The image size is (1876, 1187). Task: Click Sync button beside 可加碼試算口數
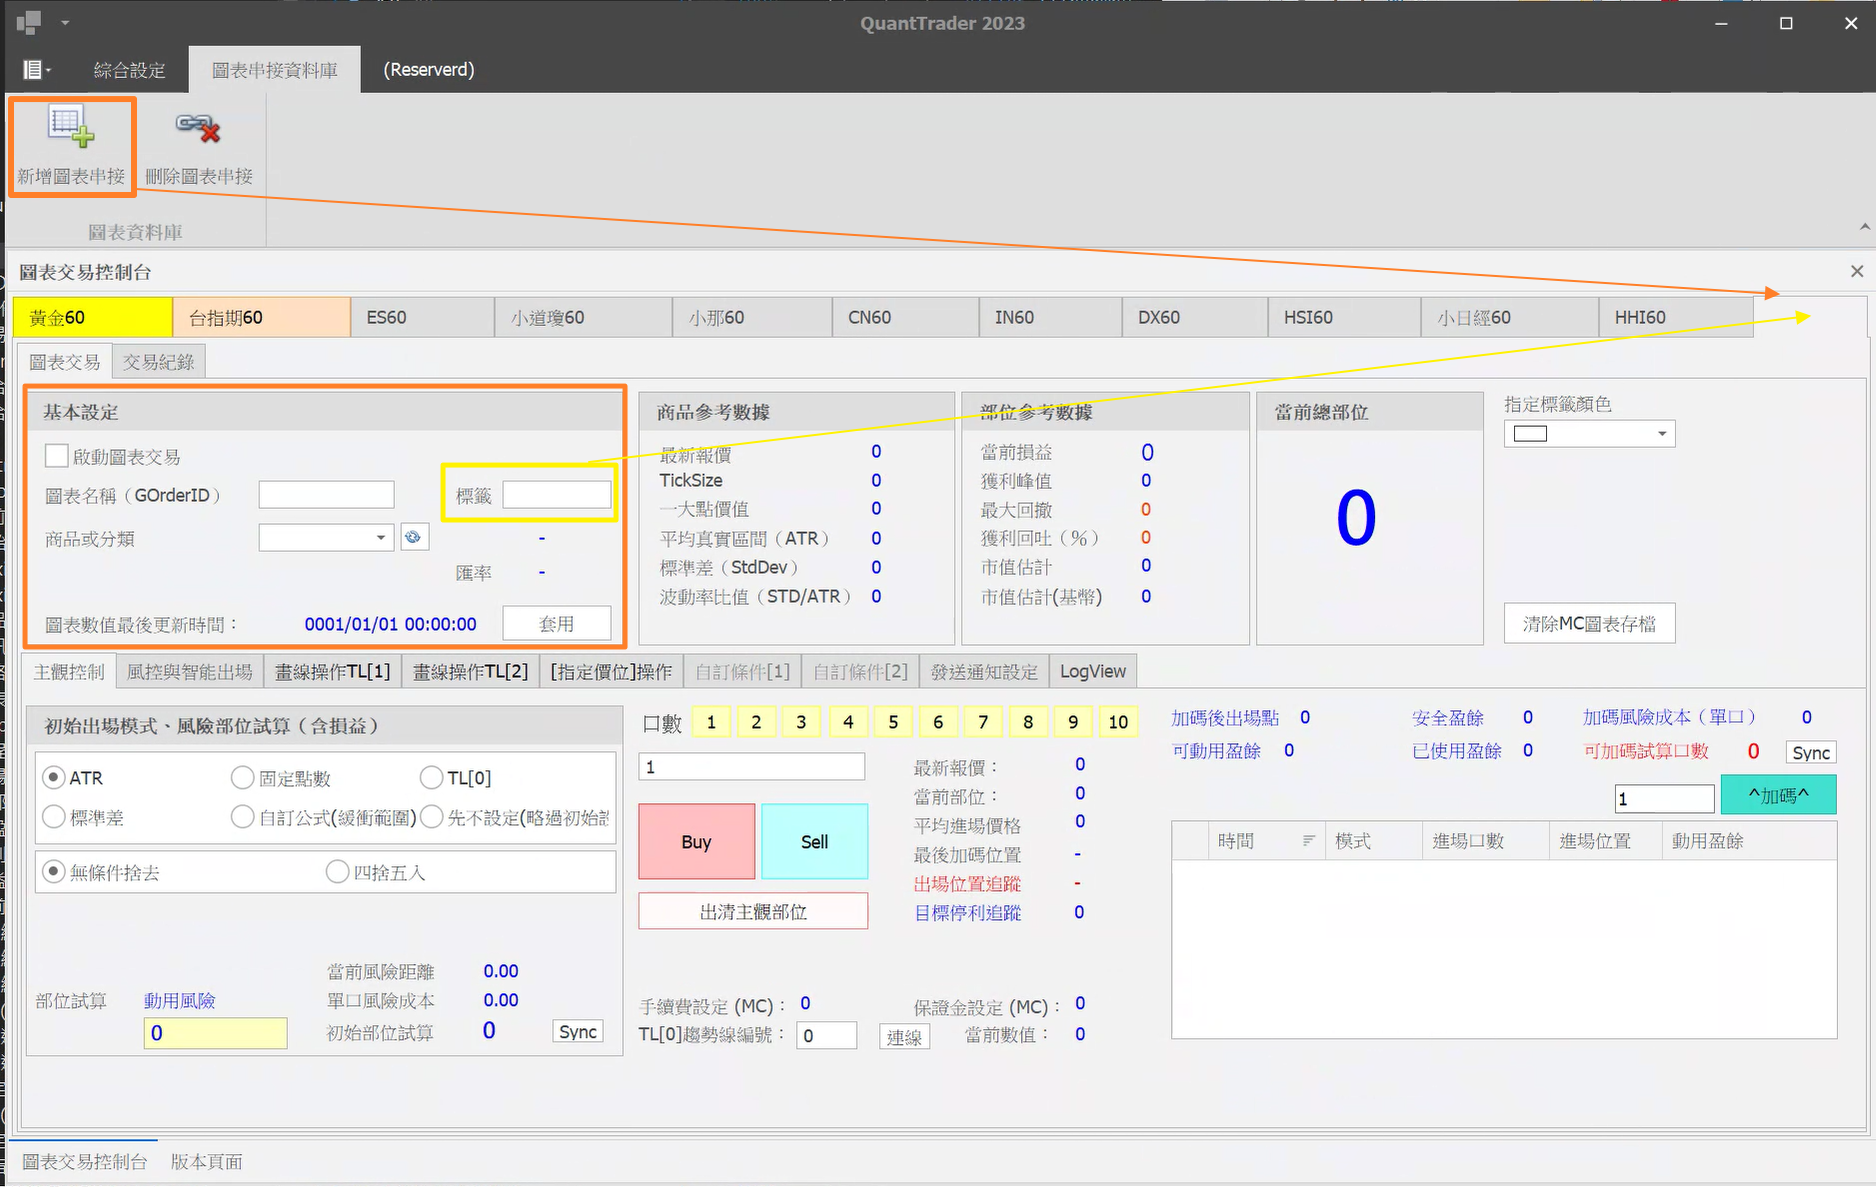[1811, 753]
